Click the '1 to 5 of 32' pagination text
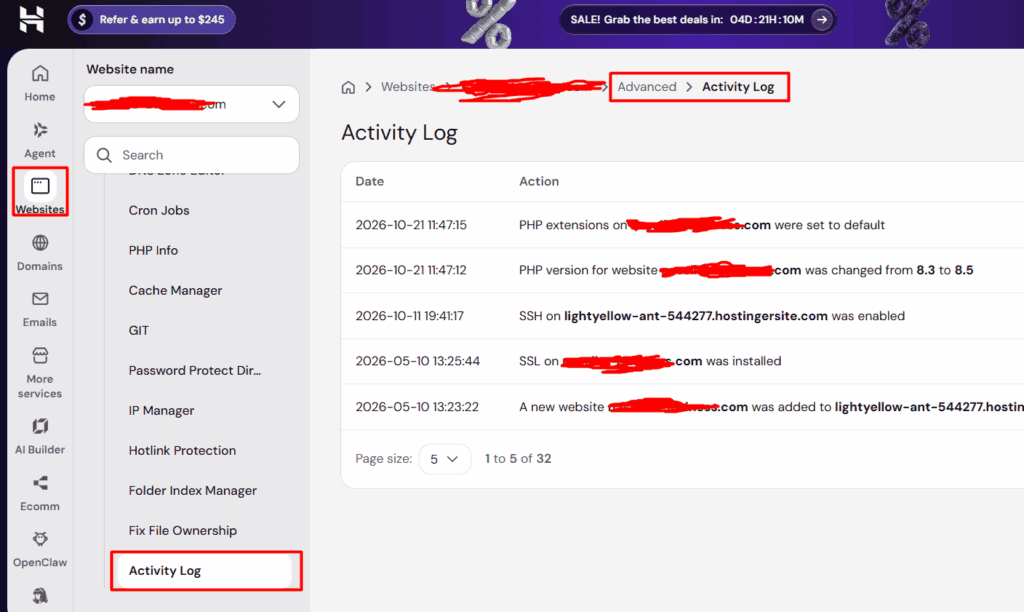Viewport: 1024px width, 612px height. point(518,459)
